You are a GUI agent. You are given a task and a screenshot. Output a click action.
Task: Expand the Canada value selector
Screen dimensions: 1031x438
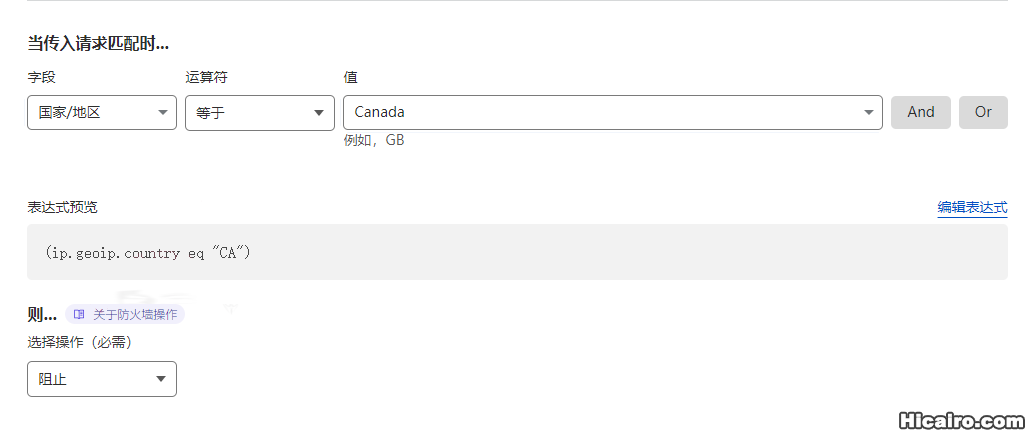click(613, 112)
